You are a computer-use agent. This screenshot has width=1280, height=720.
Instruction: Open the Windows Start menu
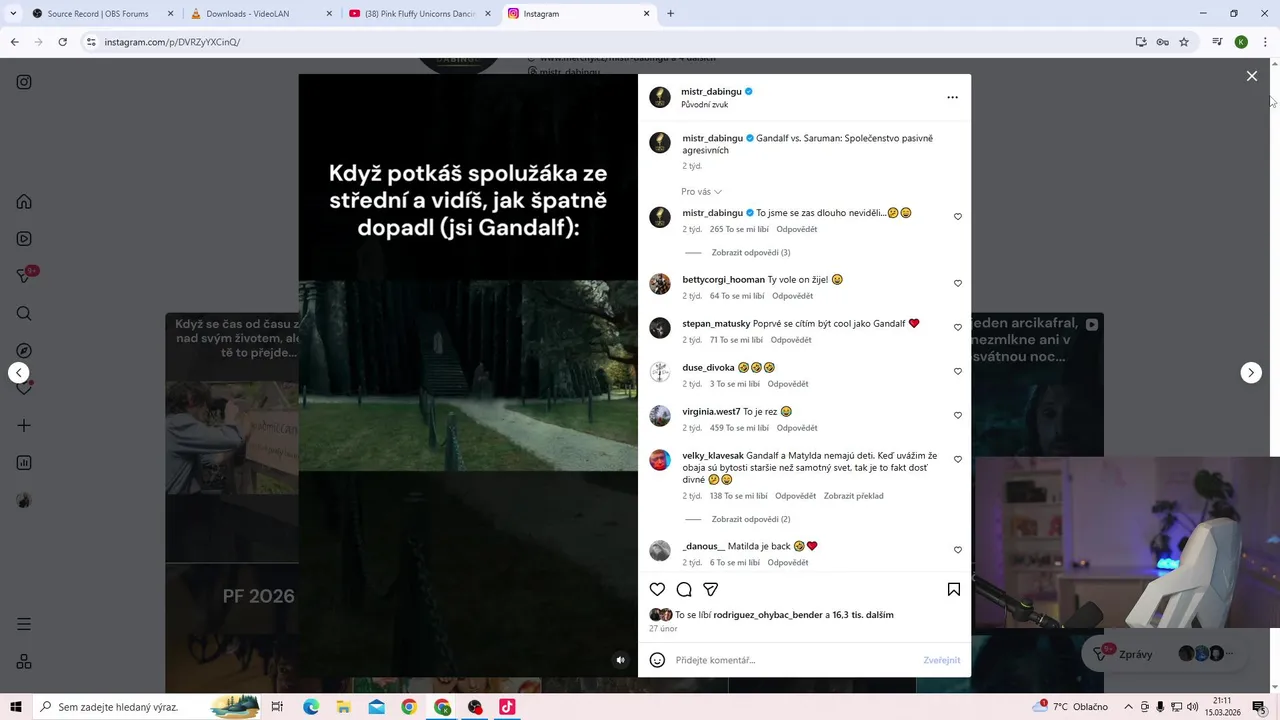click(15, 707)
